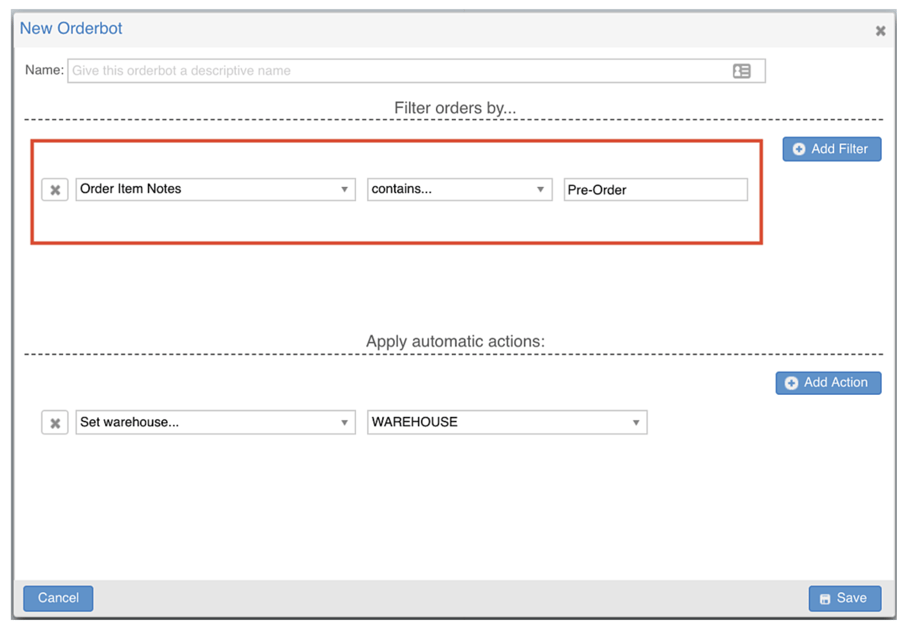
Task: Save the orderbot
Action: [845, 598]
